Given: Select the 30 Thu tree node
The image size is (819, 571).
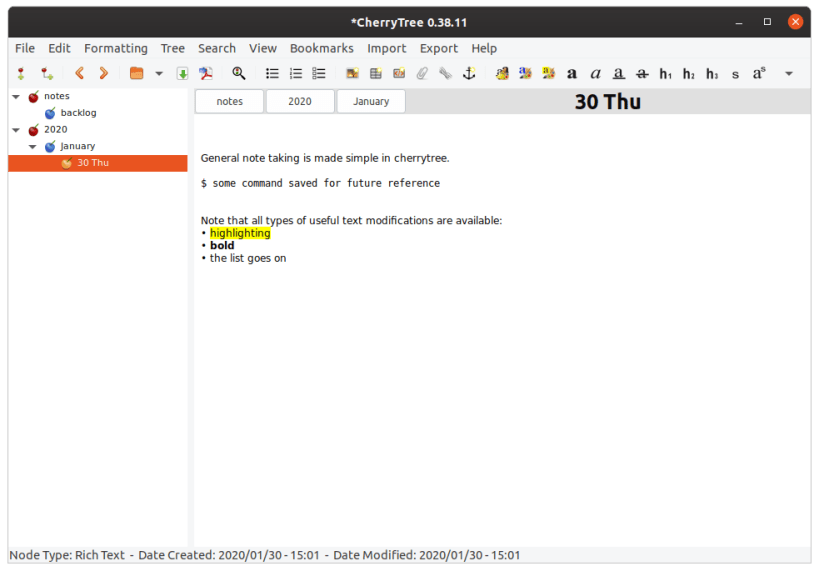Looking at the screenshot, I should 98,163.
